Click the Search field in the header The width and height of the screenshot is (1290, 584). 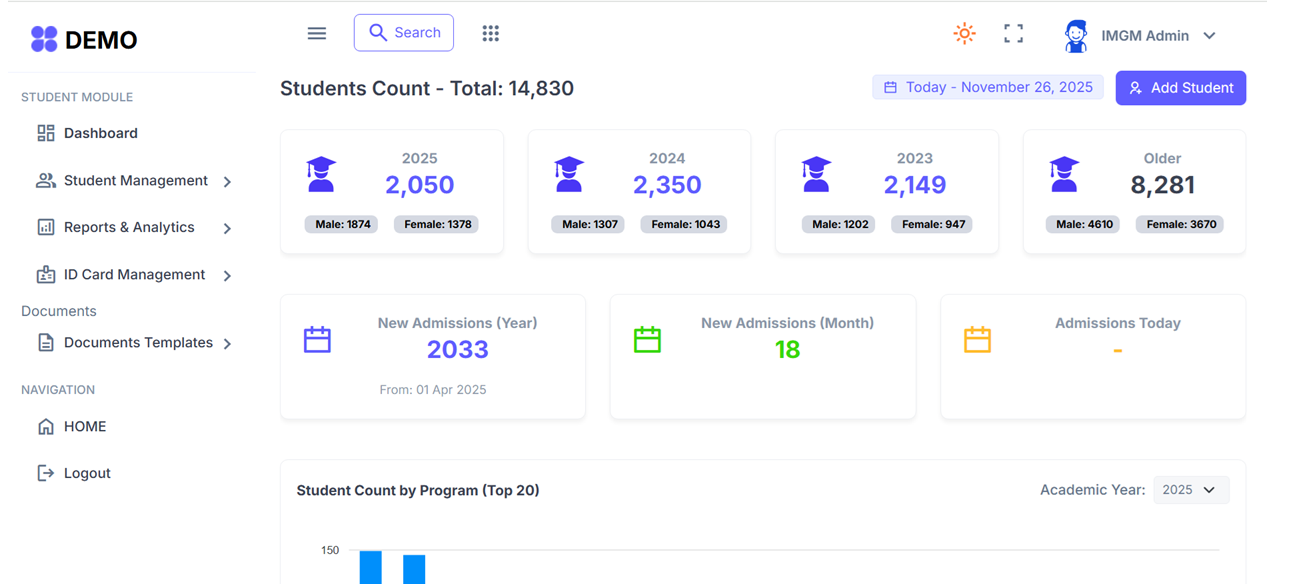[x=404, y=32]
